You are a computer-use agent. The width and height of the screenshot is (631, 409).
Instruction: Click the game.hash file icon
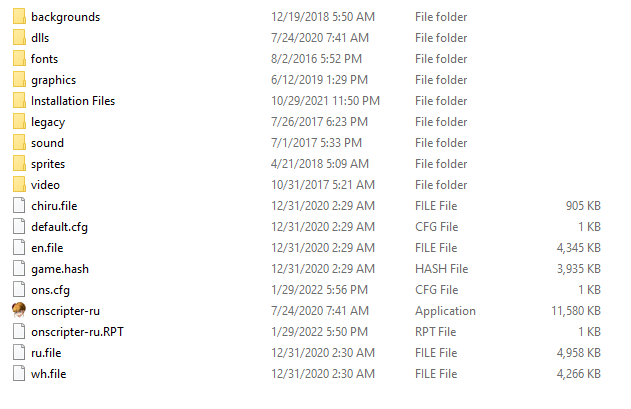pyautogui.click(x=19, y=269)
